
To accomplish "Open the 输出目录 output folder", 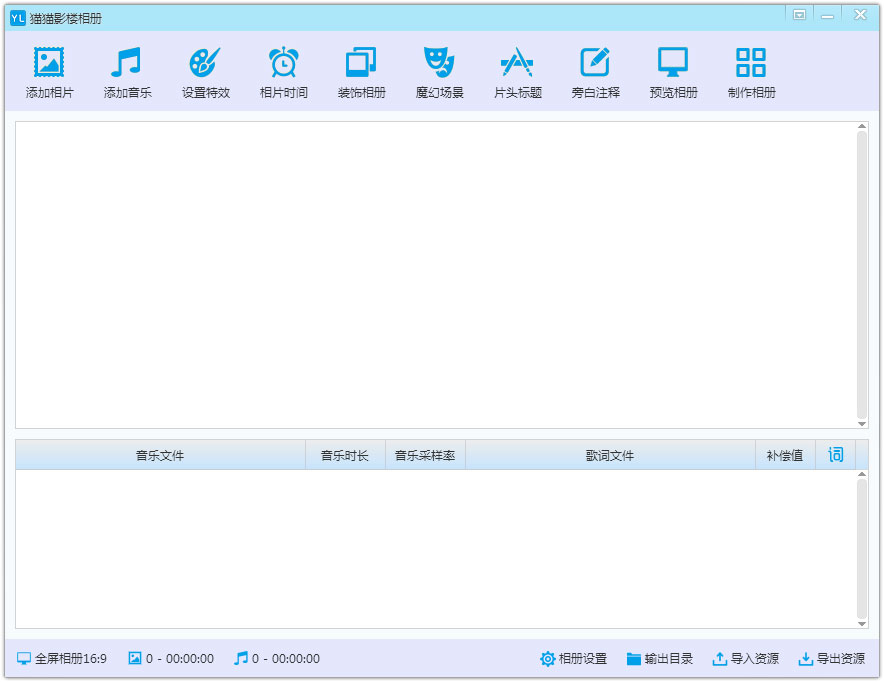I will (660, 658).
